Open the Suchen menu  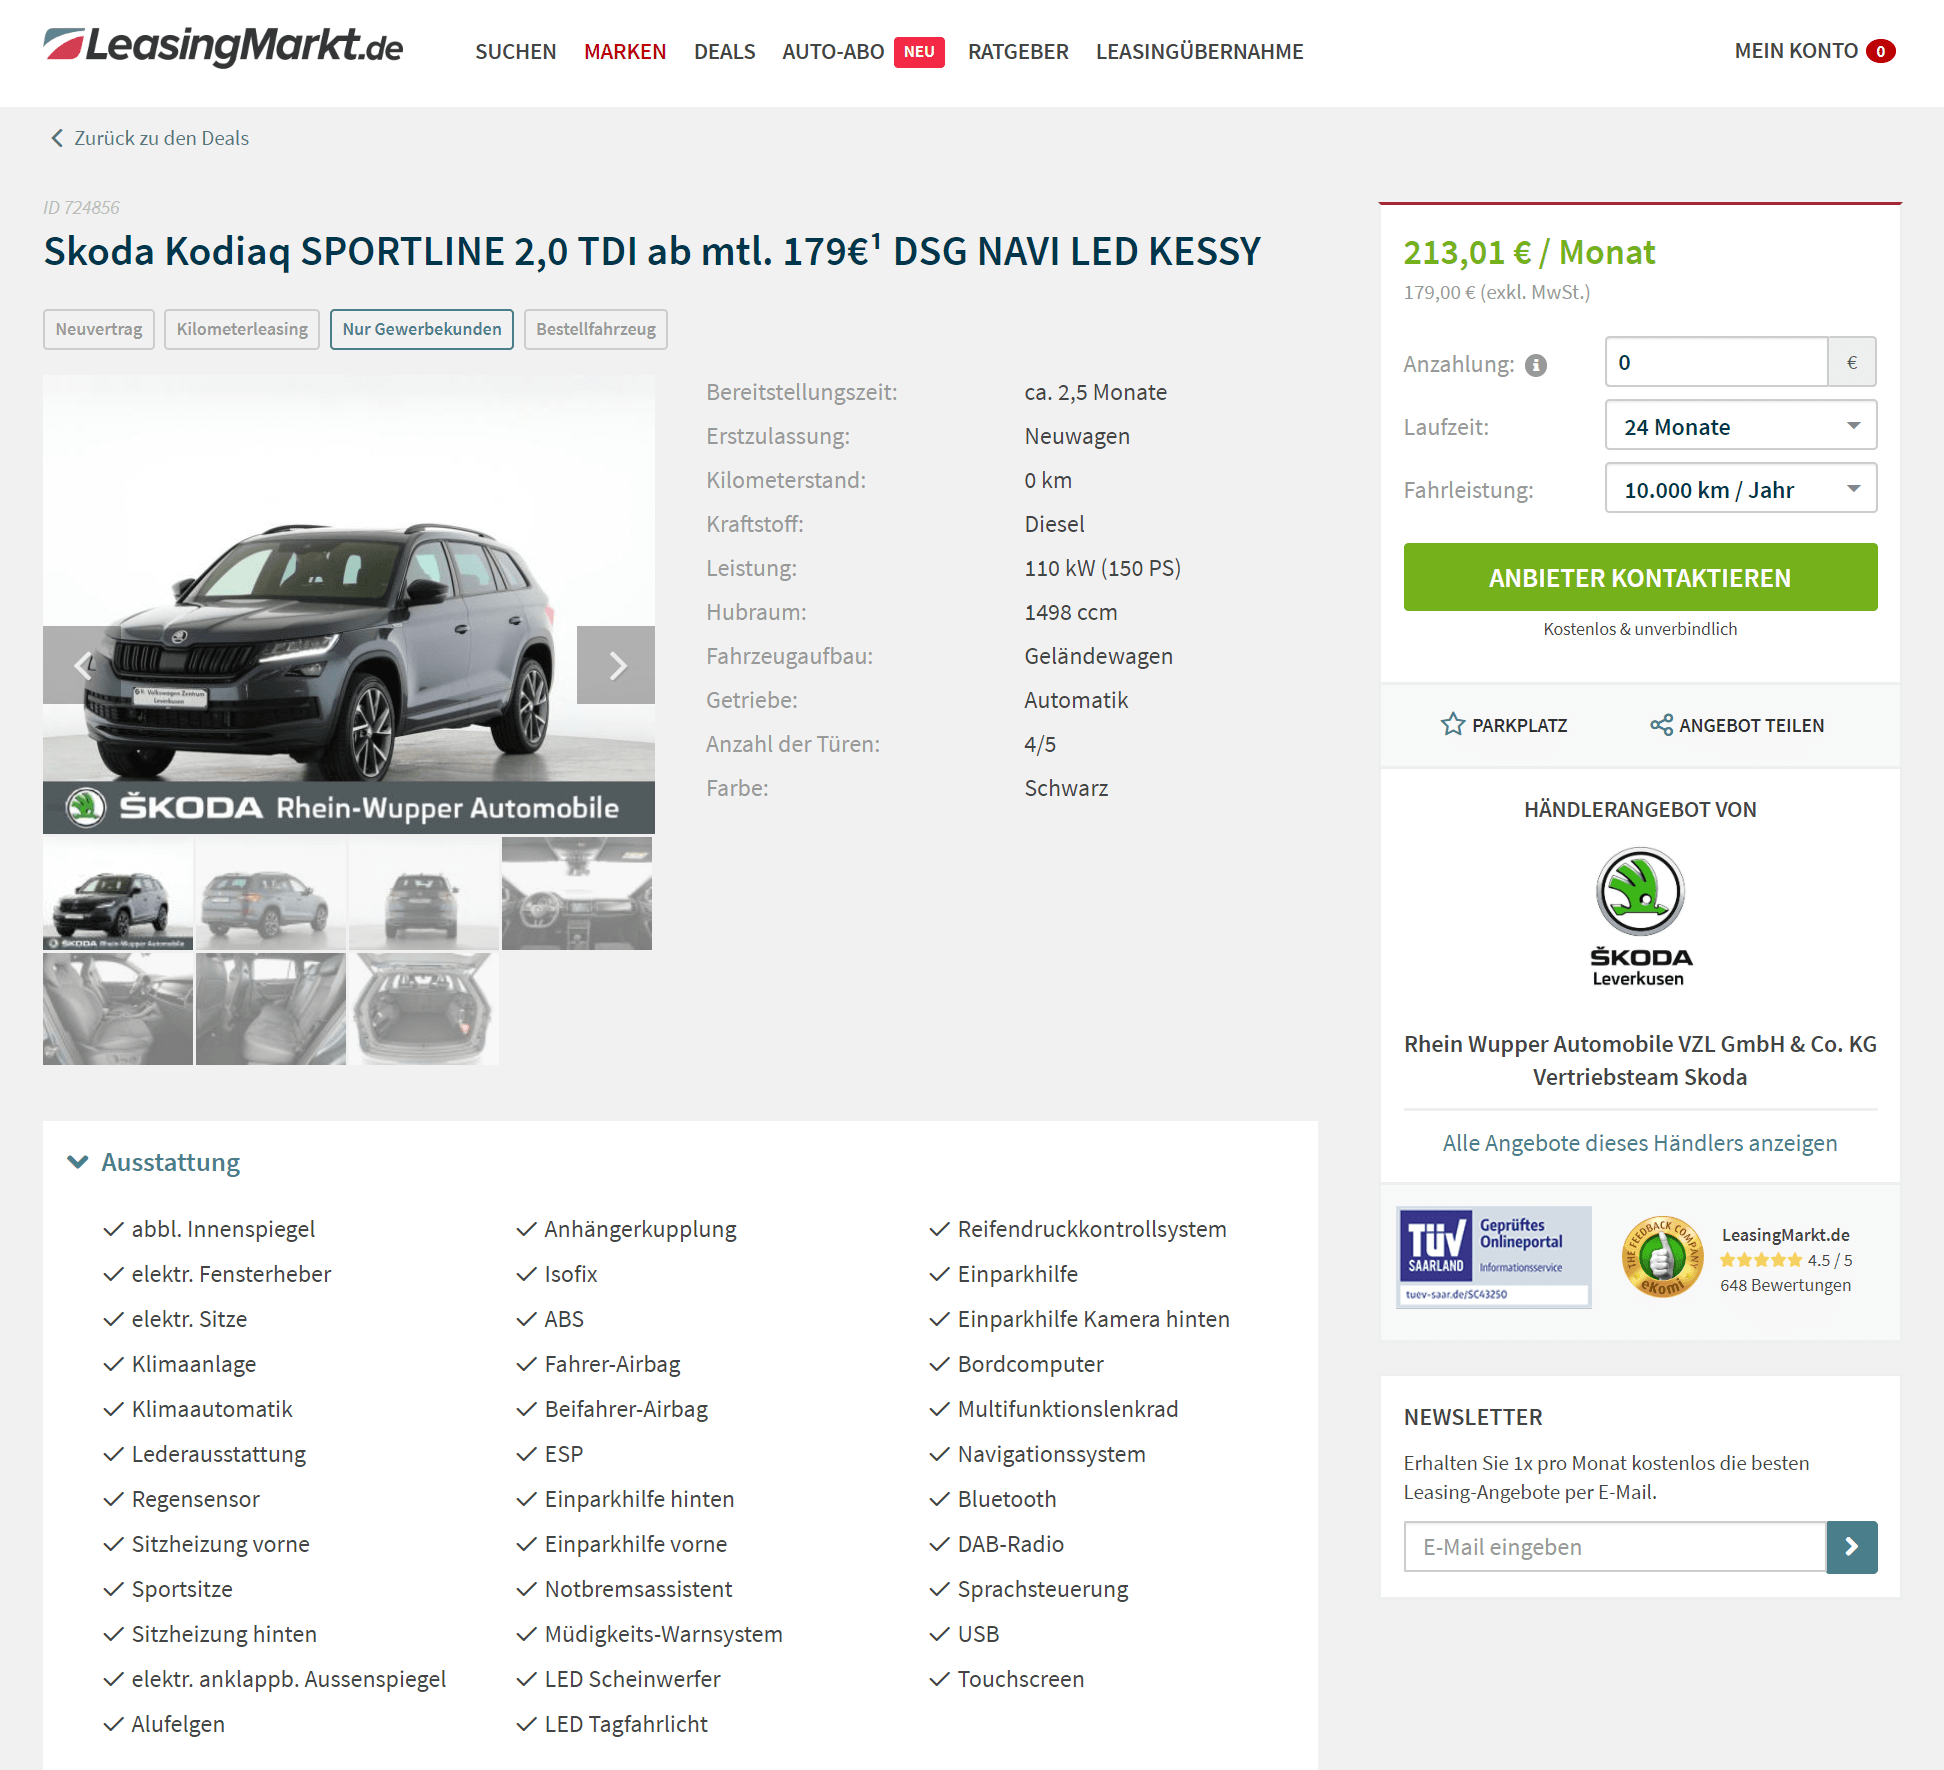click(x=516, y=51)
